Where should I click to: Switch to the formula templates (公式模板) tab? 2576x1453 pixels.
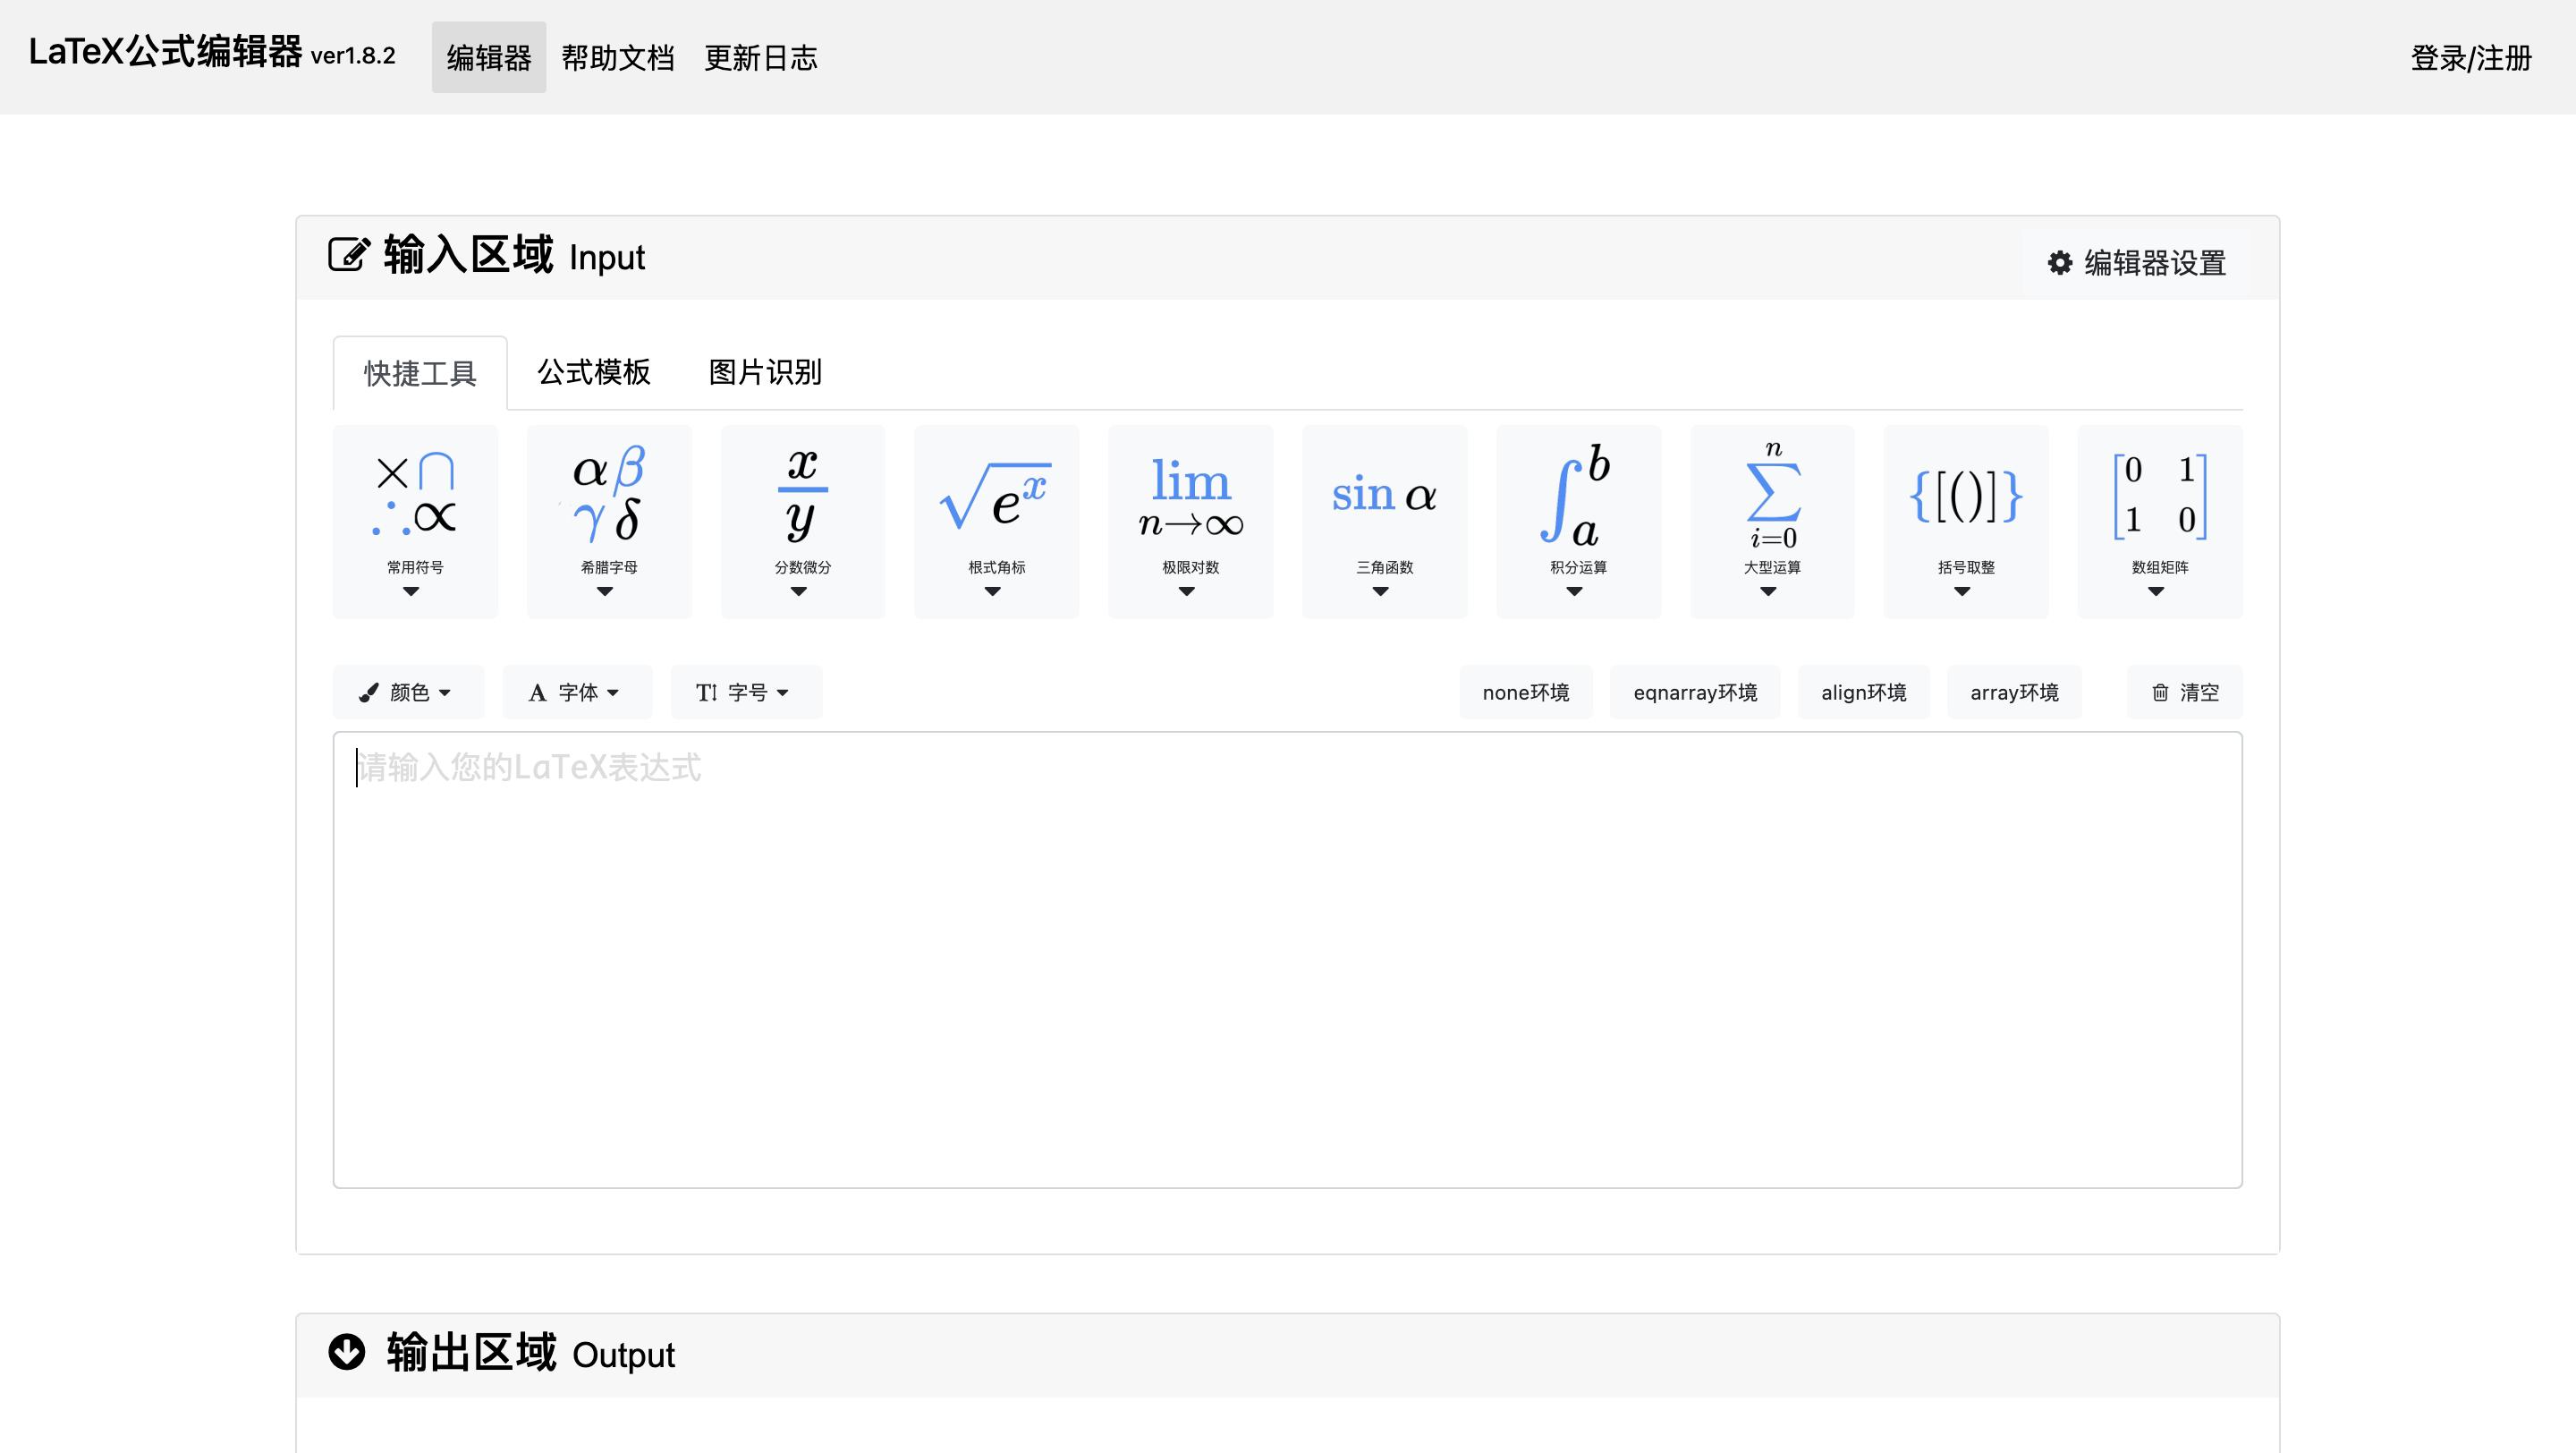[594, 372]
